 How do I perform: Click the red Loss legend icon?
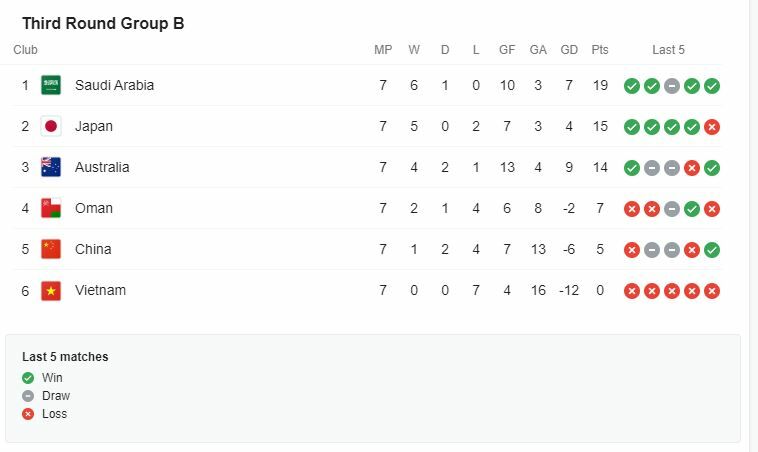click(28, 414)
